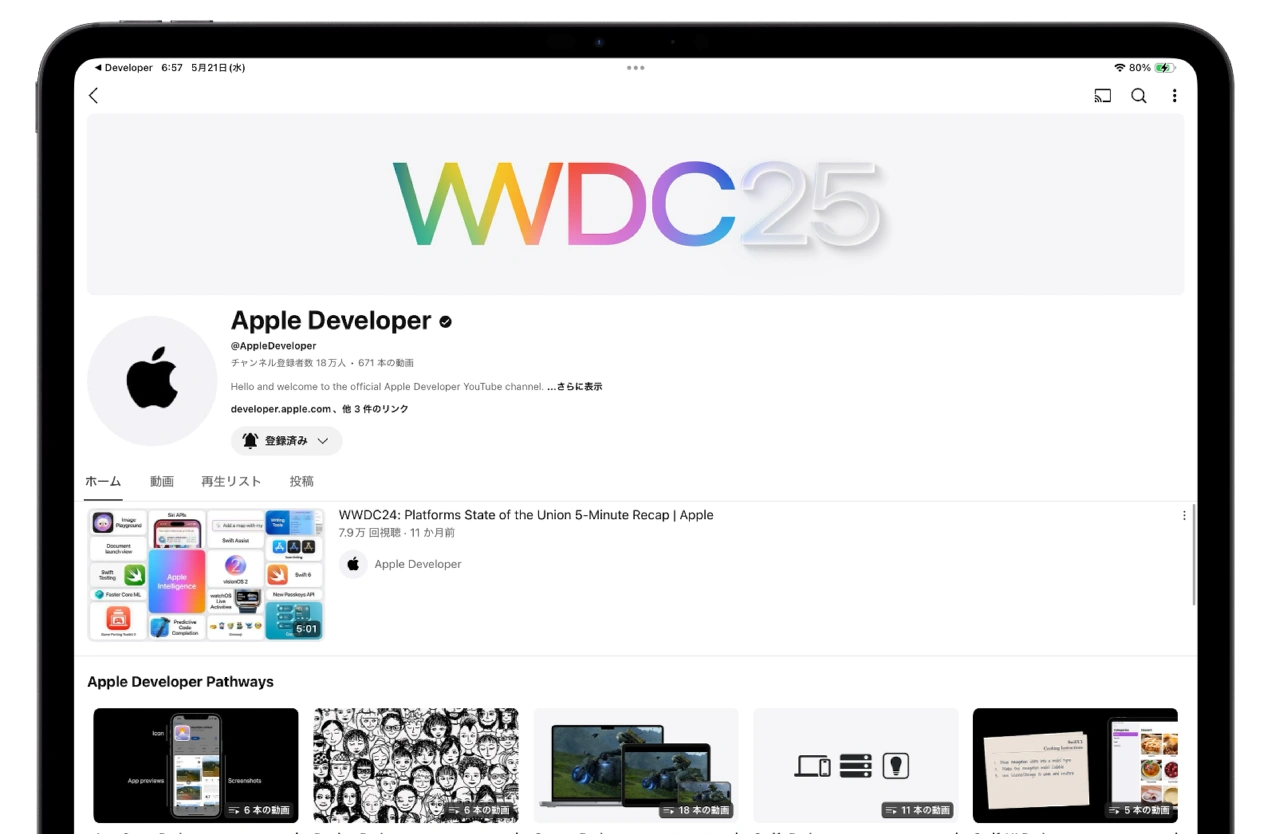
Task: Switch to the 動画 tab
Action: 162,481
